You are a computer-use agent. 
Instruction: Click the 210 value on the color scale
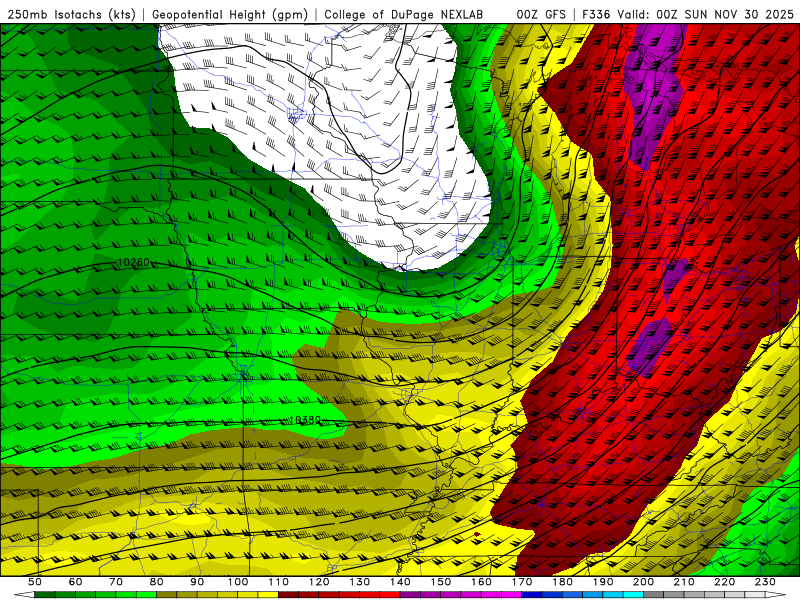(x=684, y=582)
